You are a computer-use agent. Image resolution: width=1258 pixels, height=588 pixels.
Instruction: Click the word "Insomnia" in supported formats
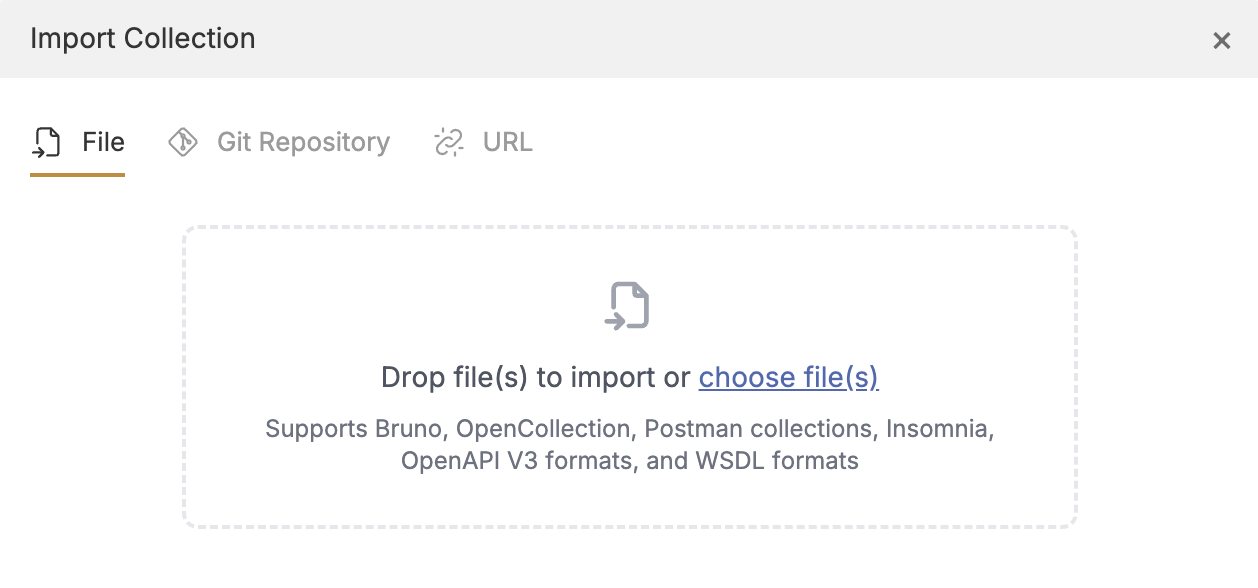[940, 429]
